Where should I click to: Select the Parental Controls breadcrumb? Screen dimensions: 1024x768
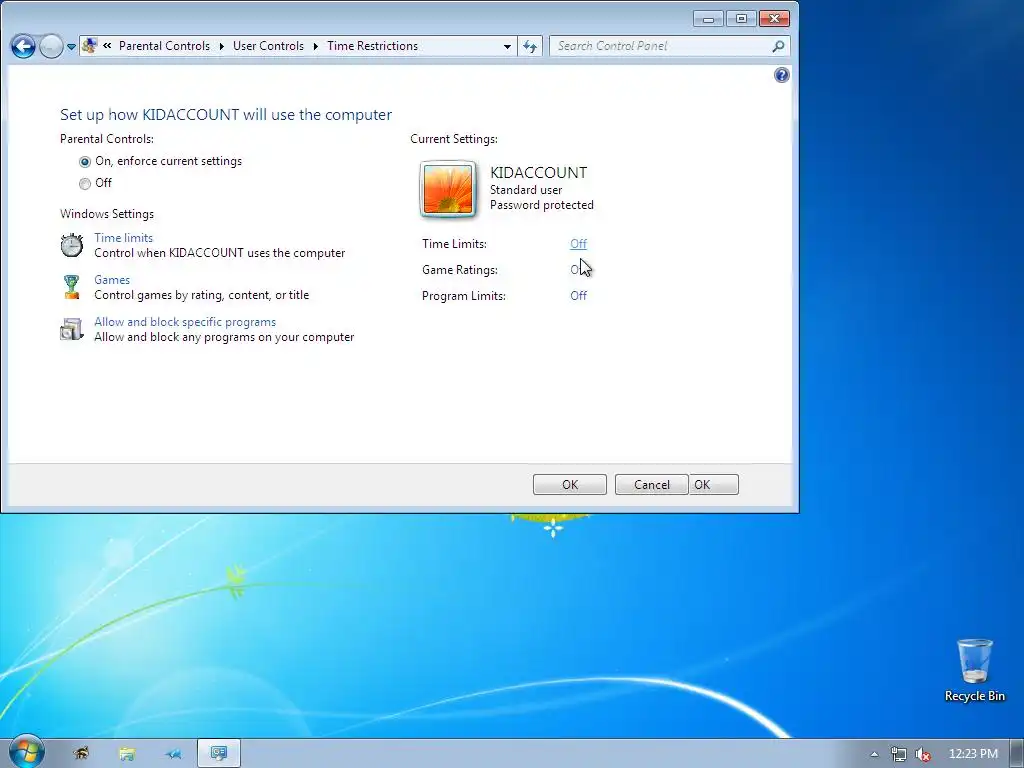click(164, 46)
